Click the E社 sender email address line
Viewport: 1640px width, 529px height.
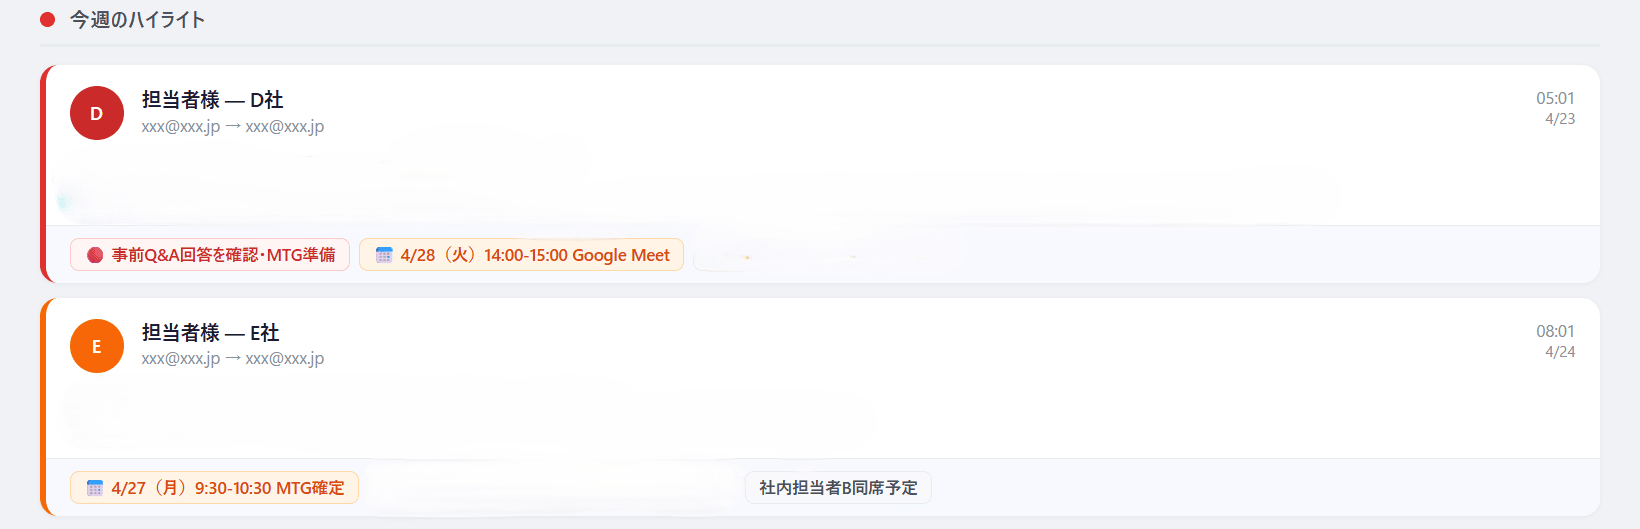233,359
